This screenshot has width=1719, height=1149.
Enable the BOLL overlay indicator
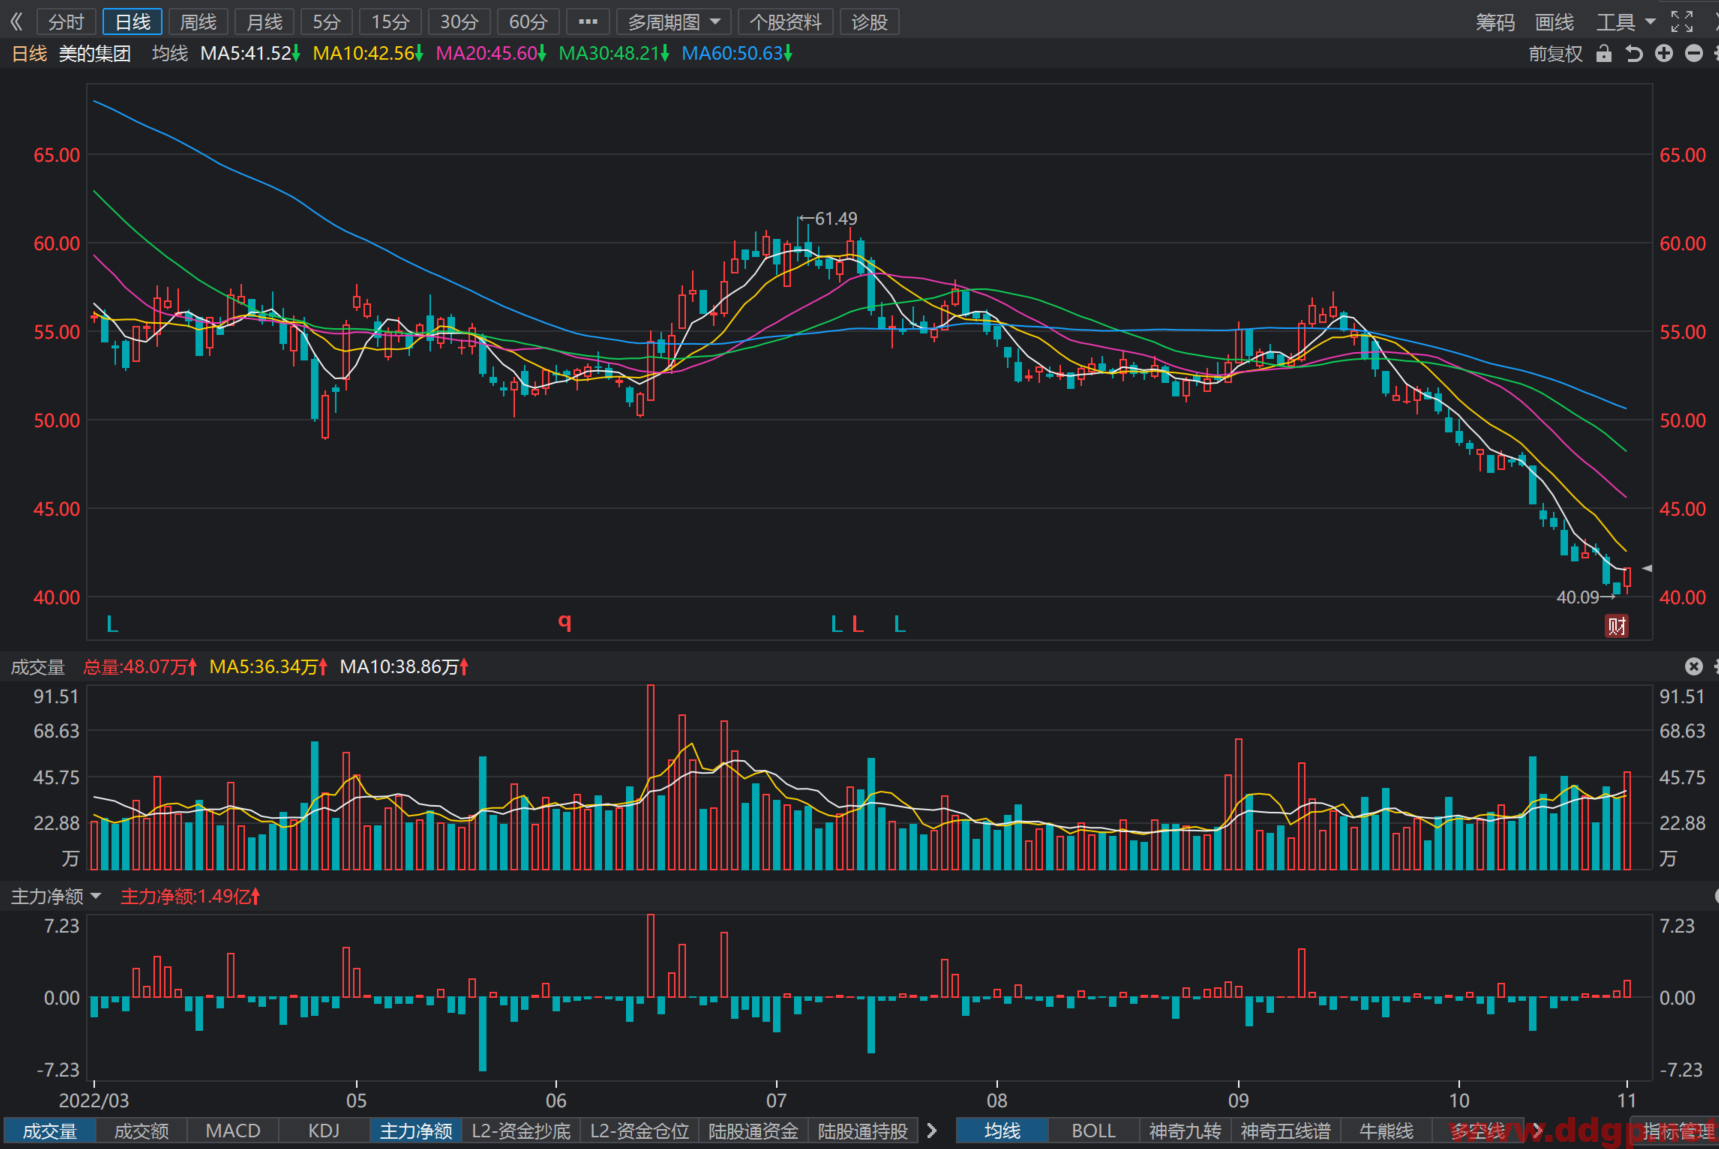1093,1130
